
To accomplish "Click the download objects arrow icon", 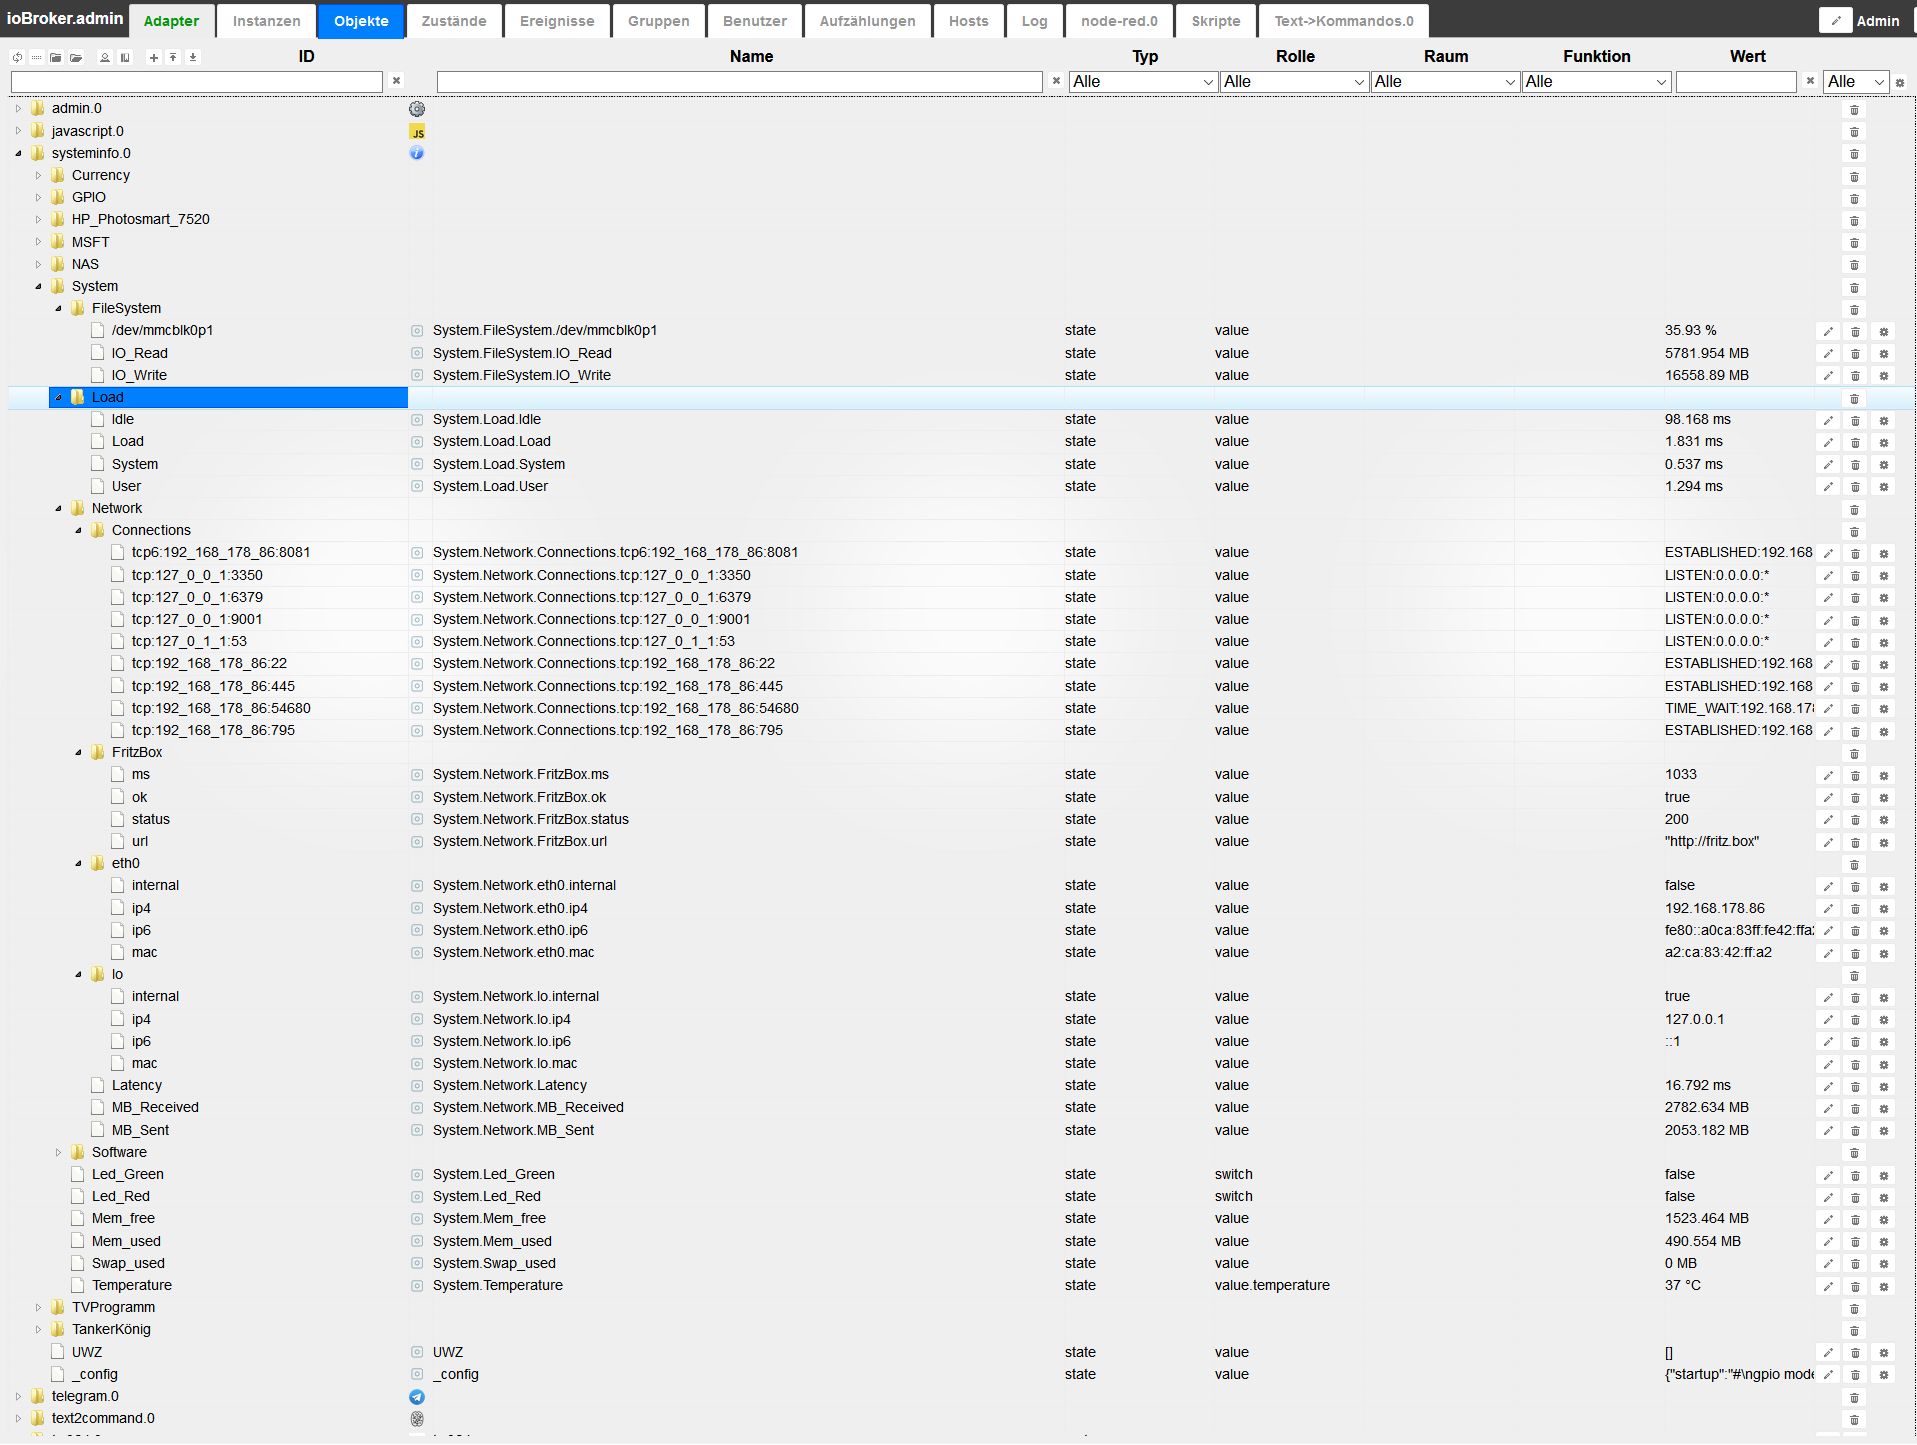I will 193,57.
